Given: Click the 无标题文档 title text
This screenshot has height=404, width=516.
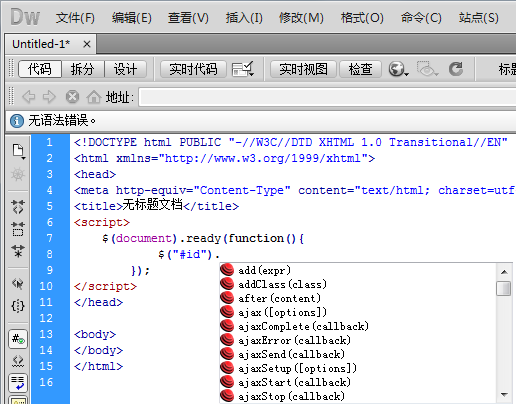Looking at the screenshot, I should click(153, 205).
